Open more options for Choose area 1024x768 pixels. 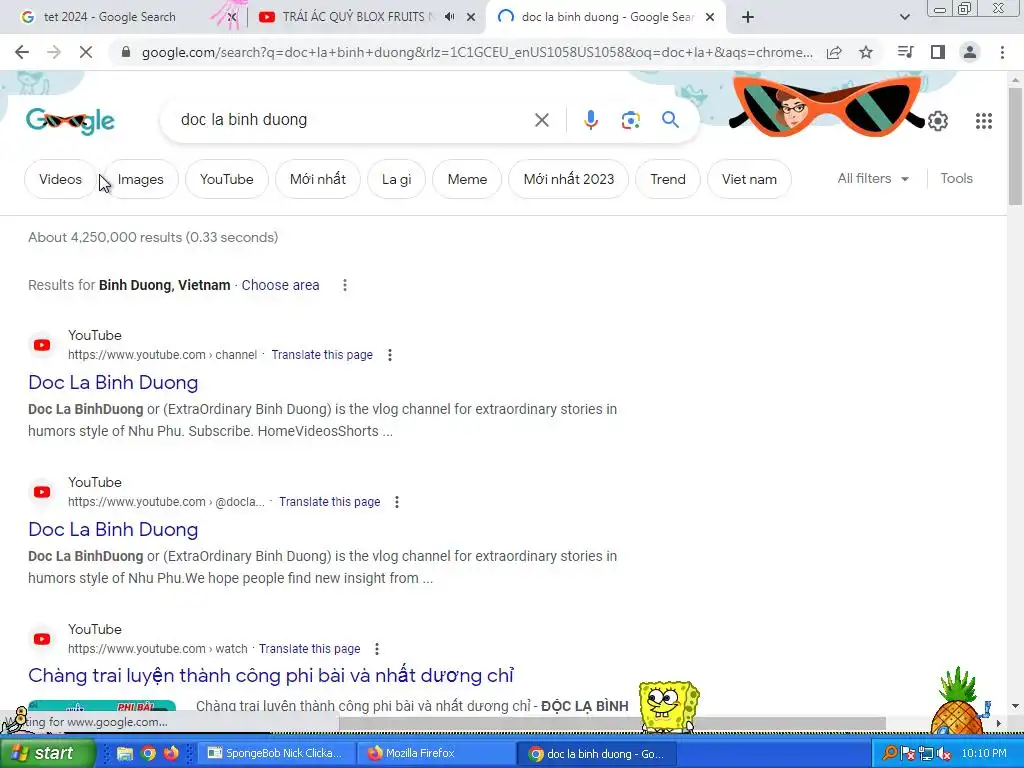coord(345,285)
